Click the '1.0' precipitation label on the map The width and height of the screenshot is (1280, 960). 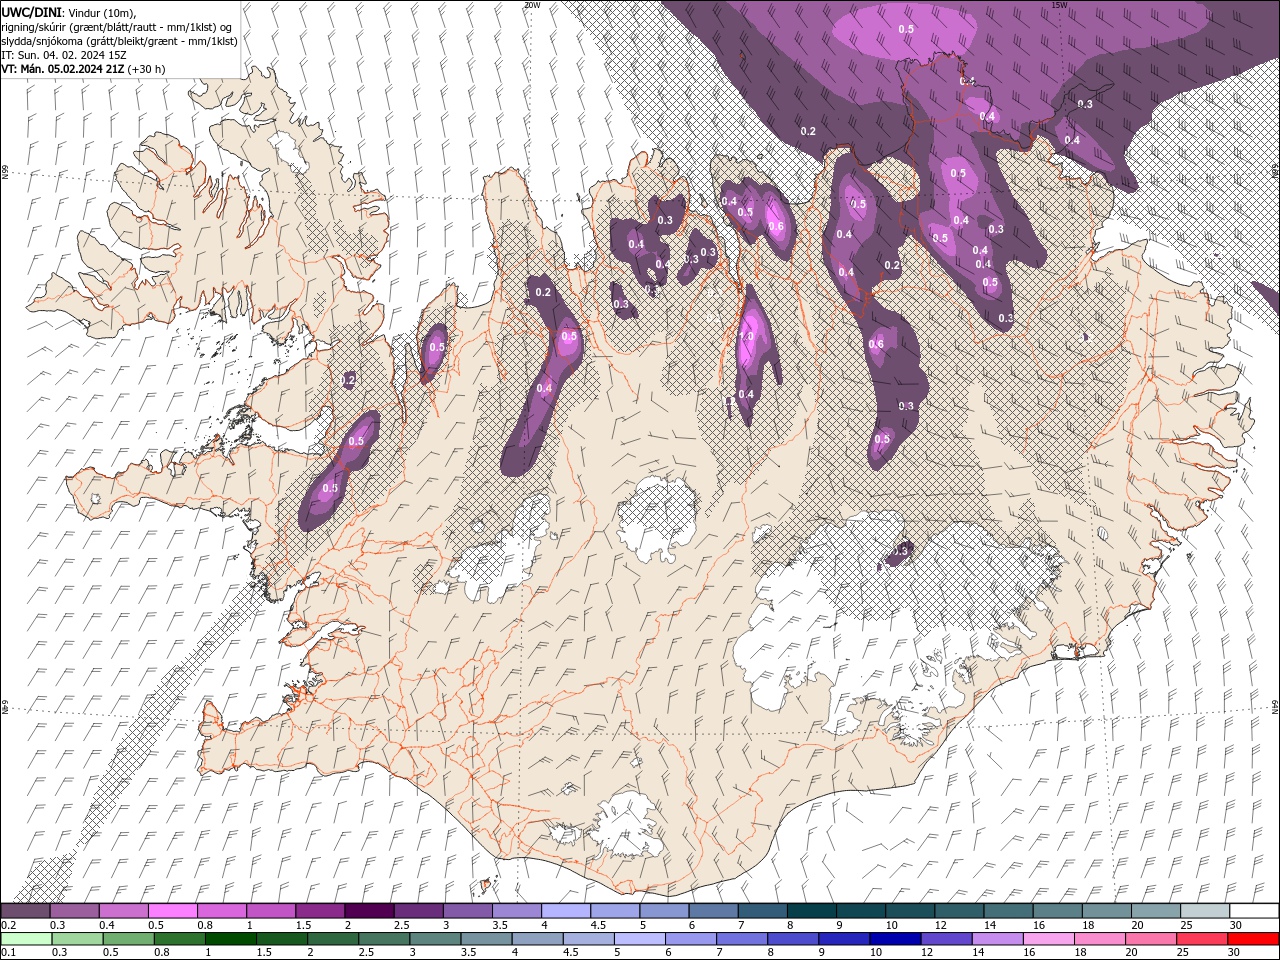[x=746, y=337]
